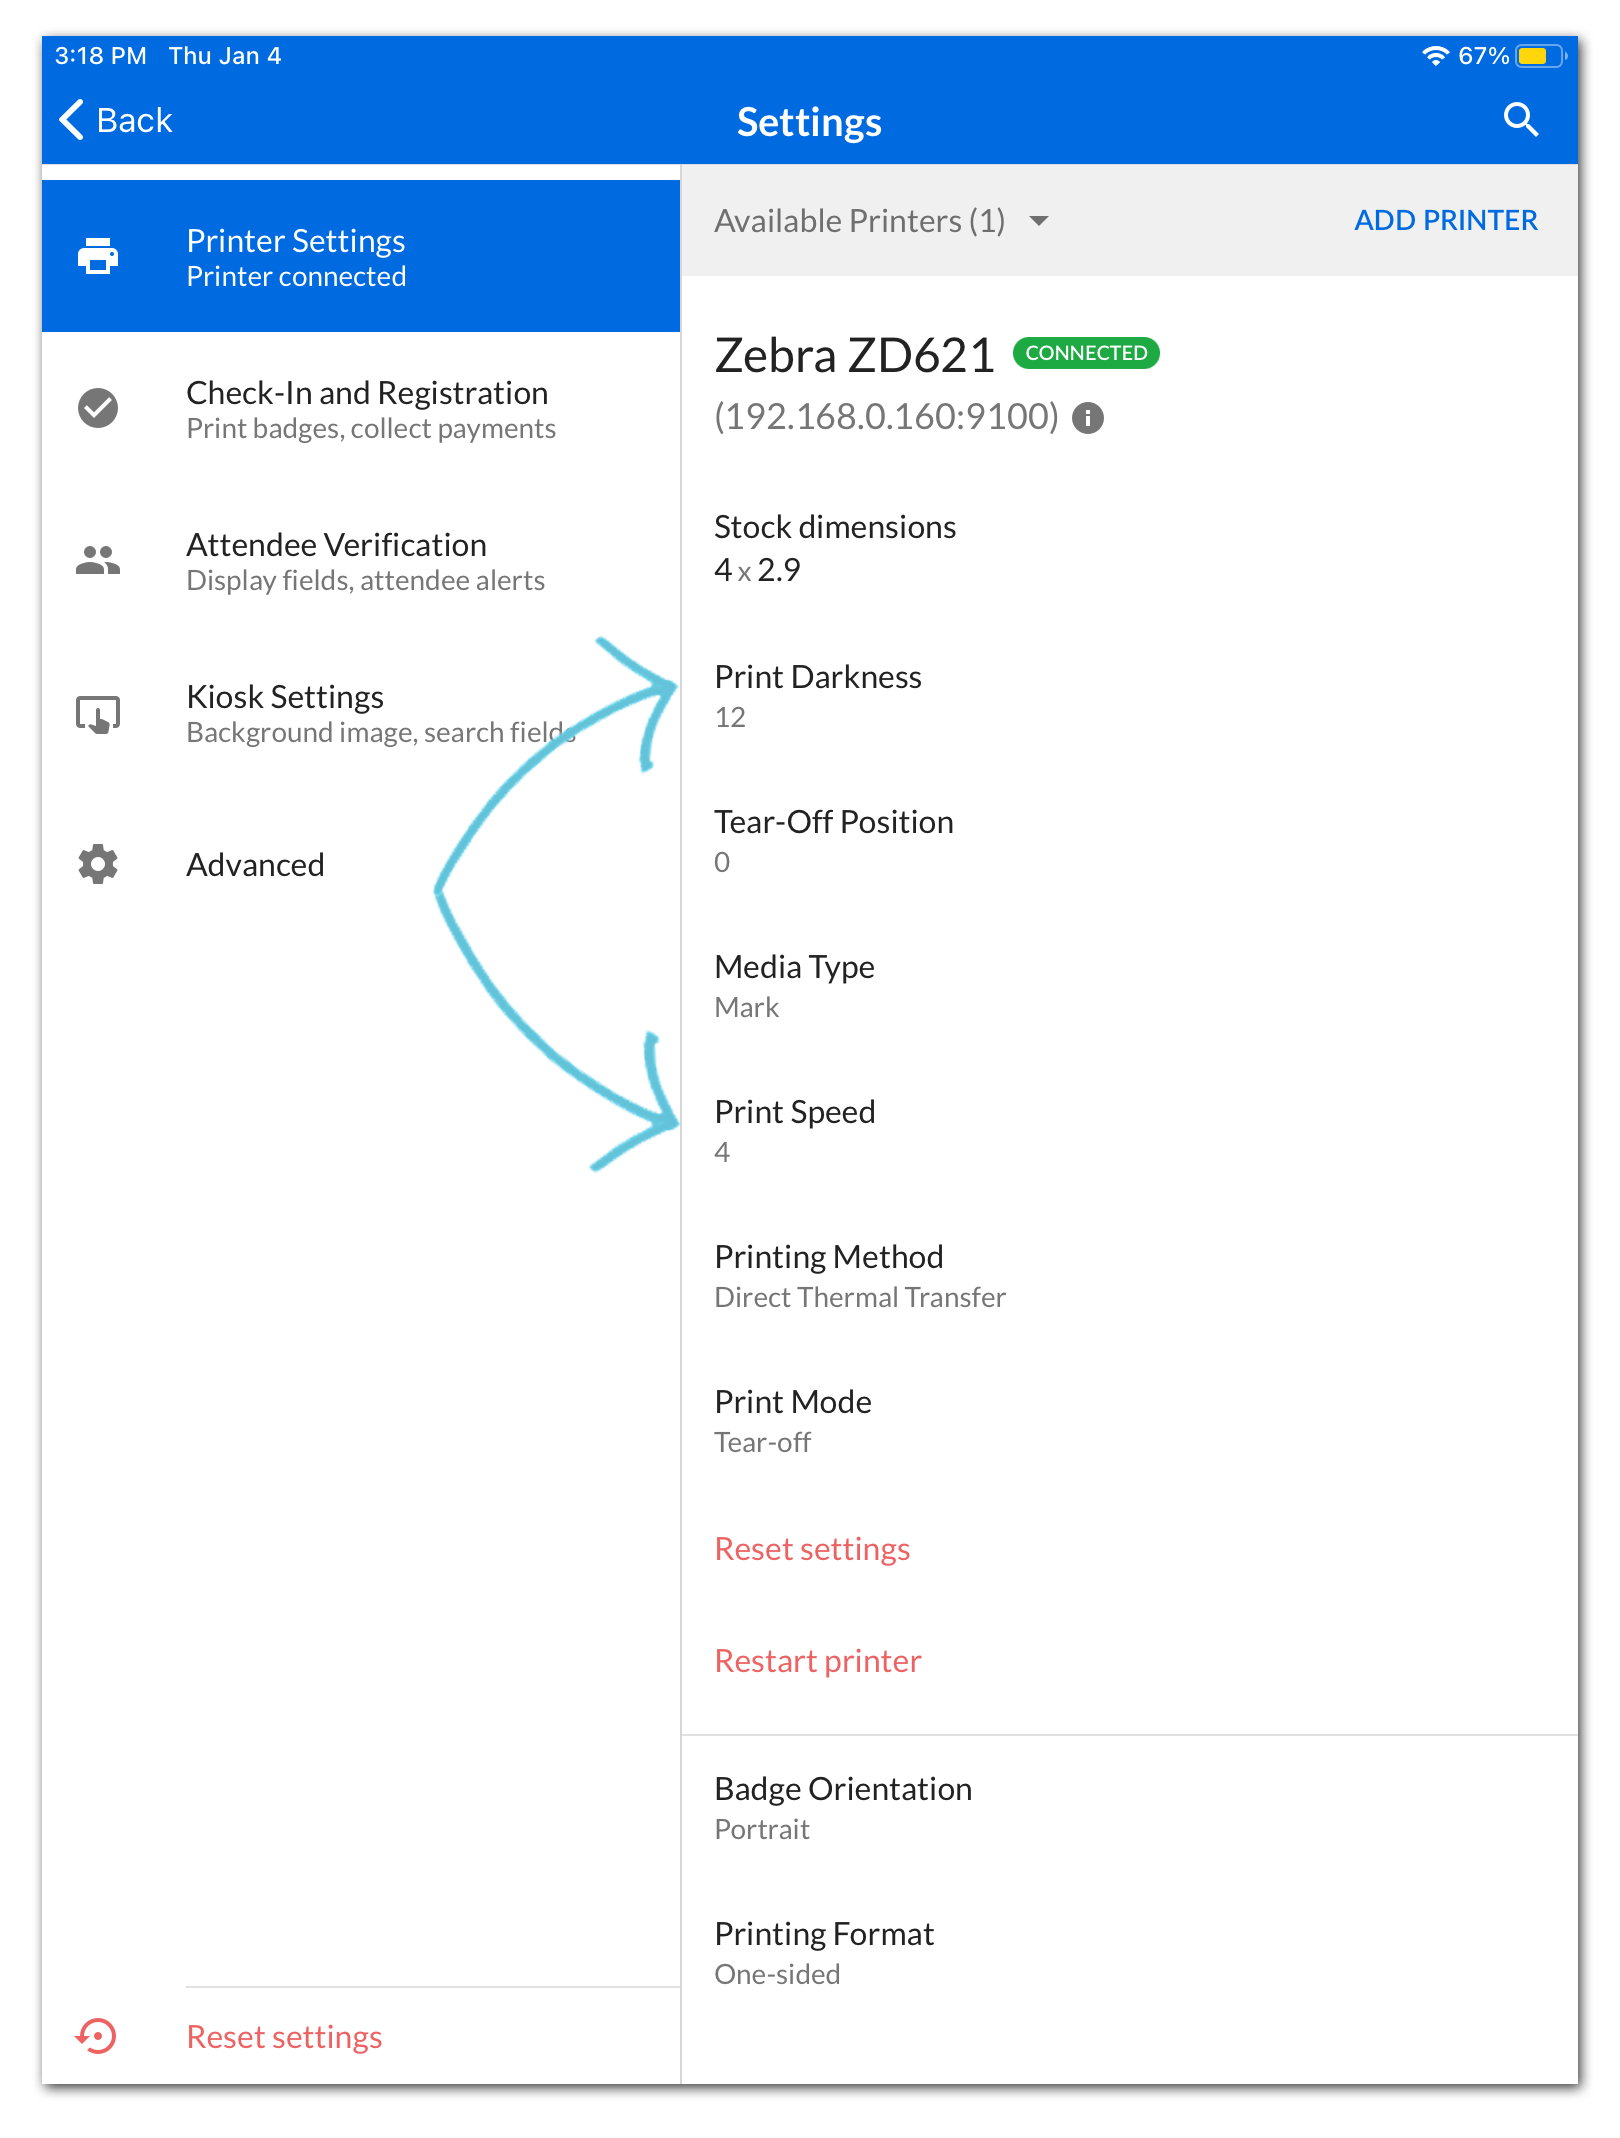Viewport: 1620px width, 2138px height.
Task: Open Attendee Verification settings
Action: [361, 560]
